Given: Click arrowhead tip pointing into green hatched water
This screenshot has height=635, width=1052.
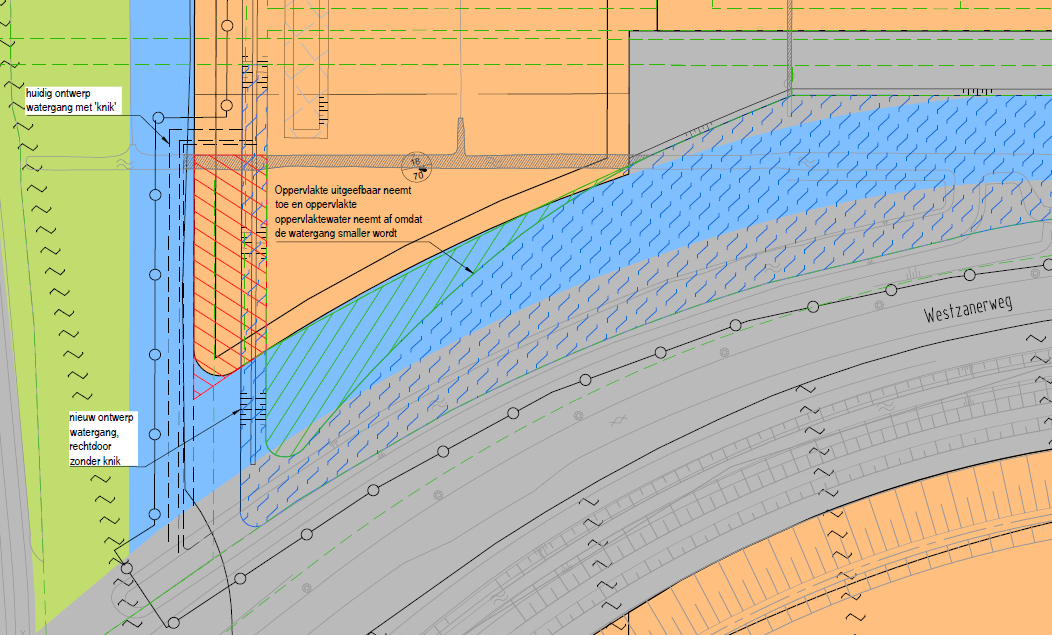Looking at the screenshot, I should click(472, 271).
